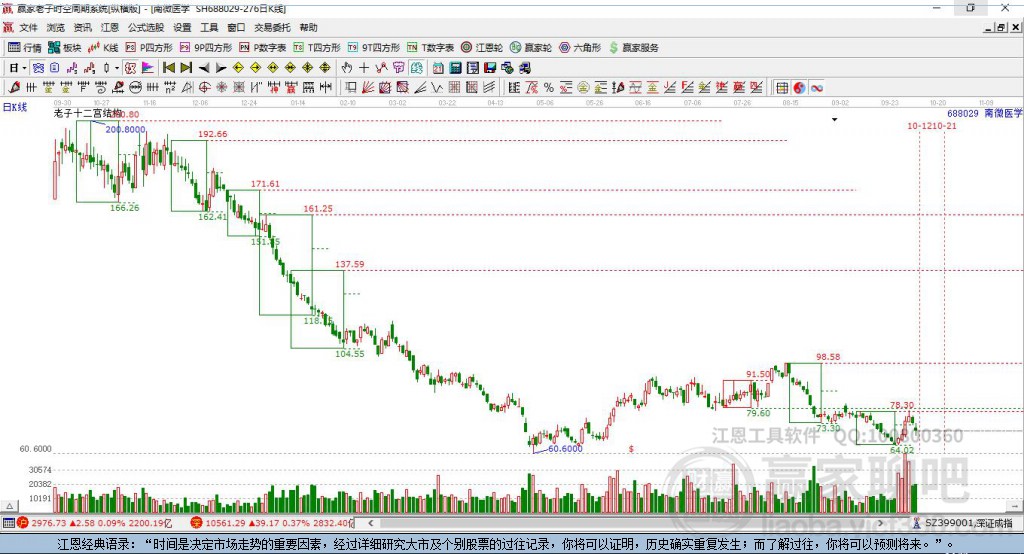Viewport: 1024px width, 554px height.
Task: Restore the inner chart window
Action: pos(1001,27)
